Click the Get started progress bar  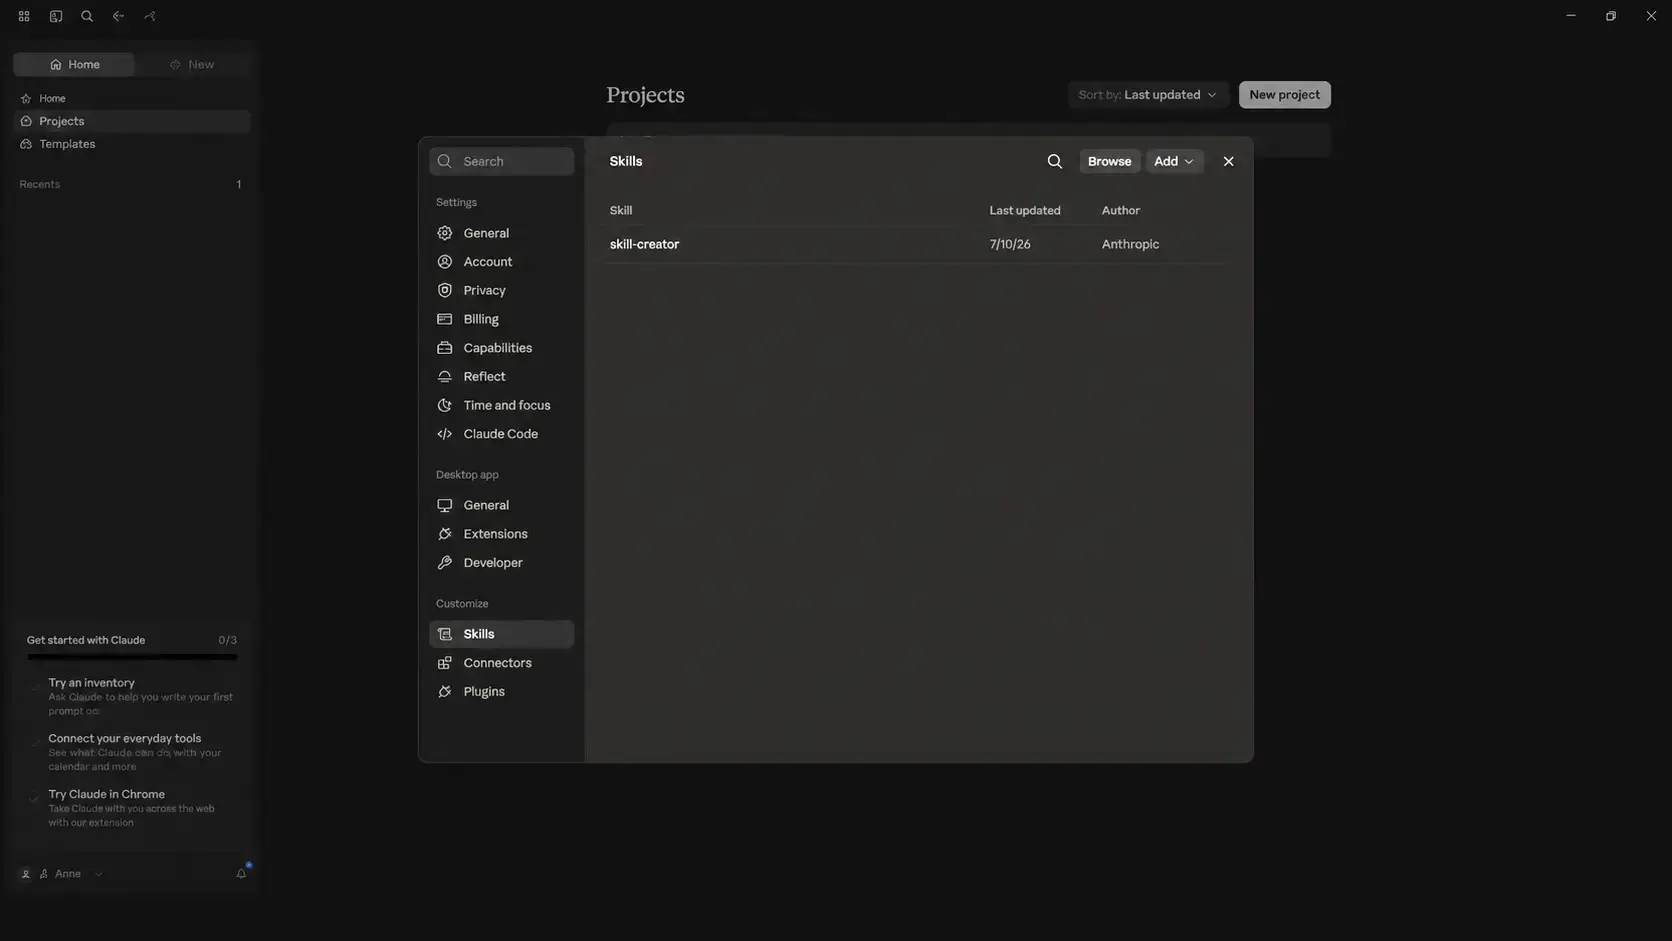tap(132, 657)
